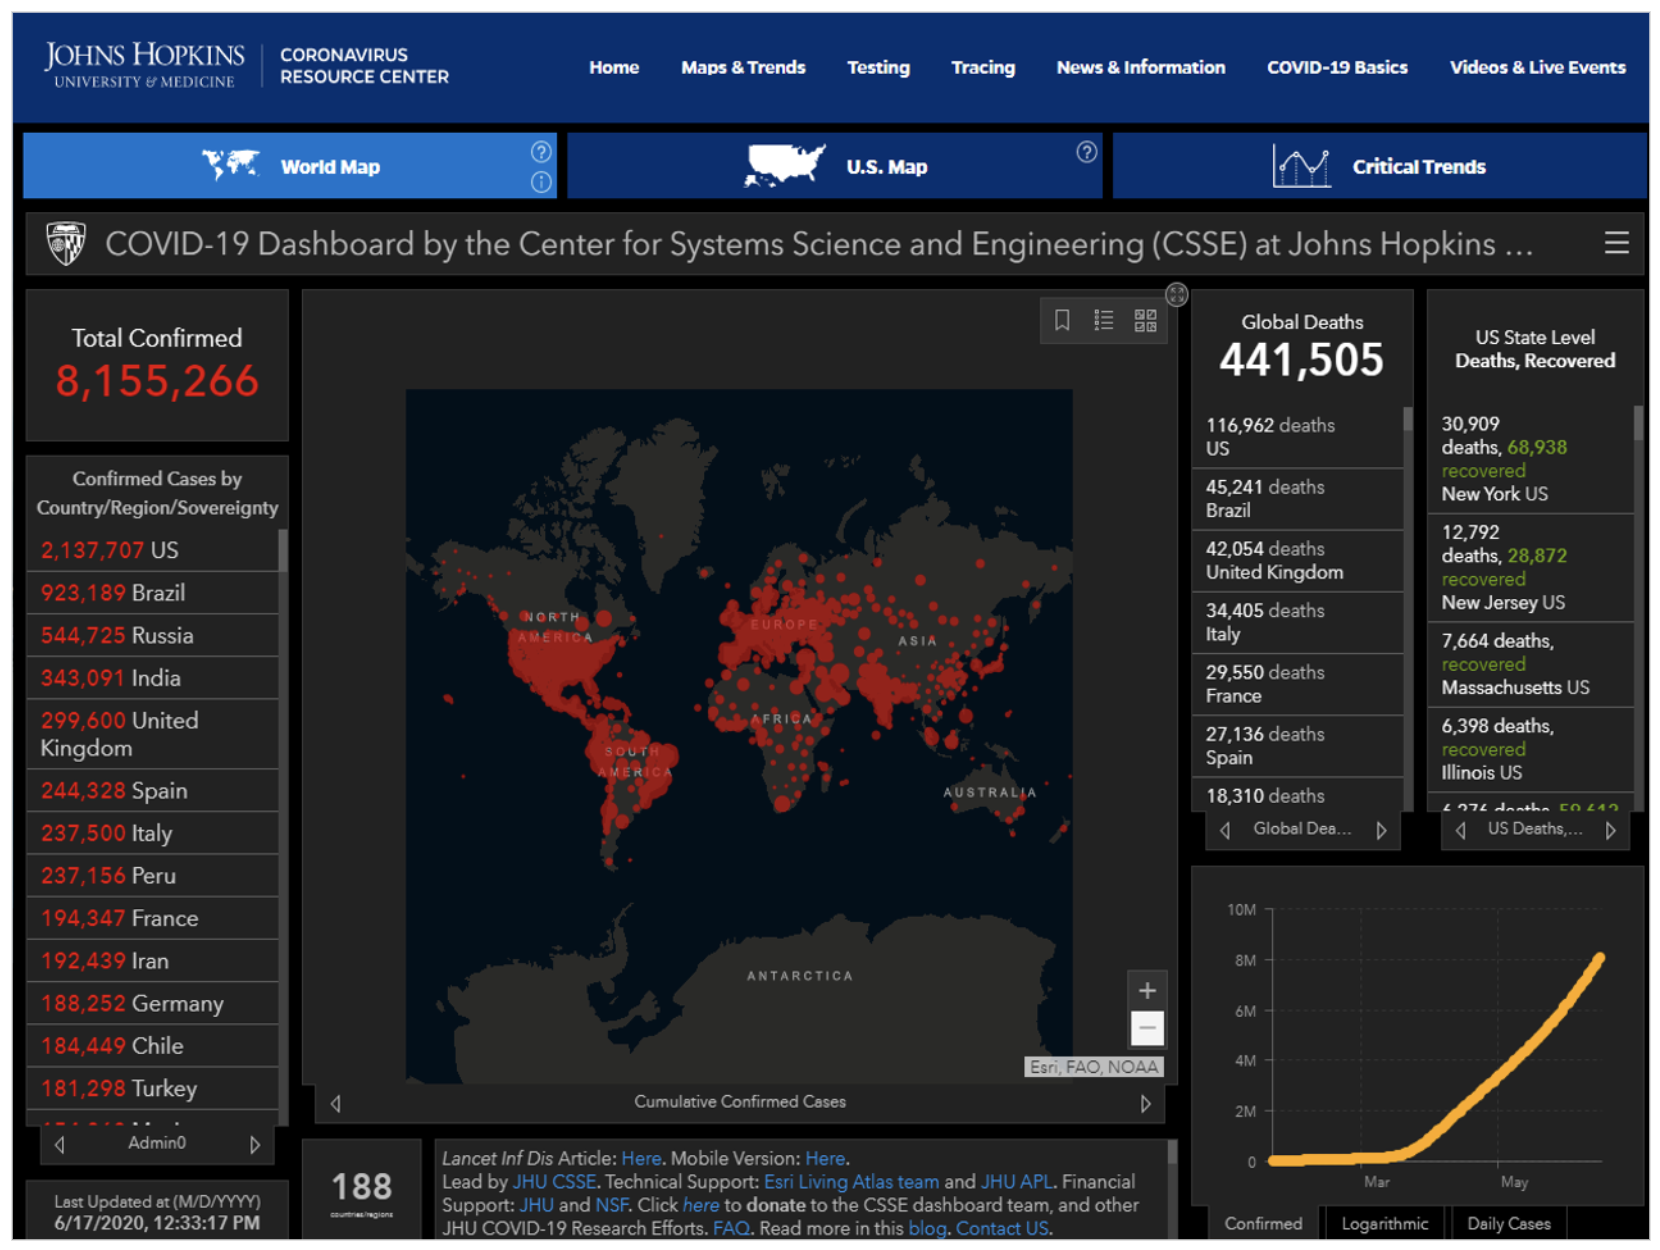Open the basemap gallery grid icon

click(1145, 320)
